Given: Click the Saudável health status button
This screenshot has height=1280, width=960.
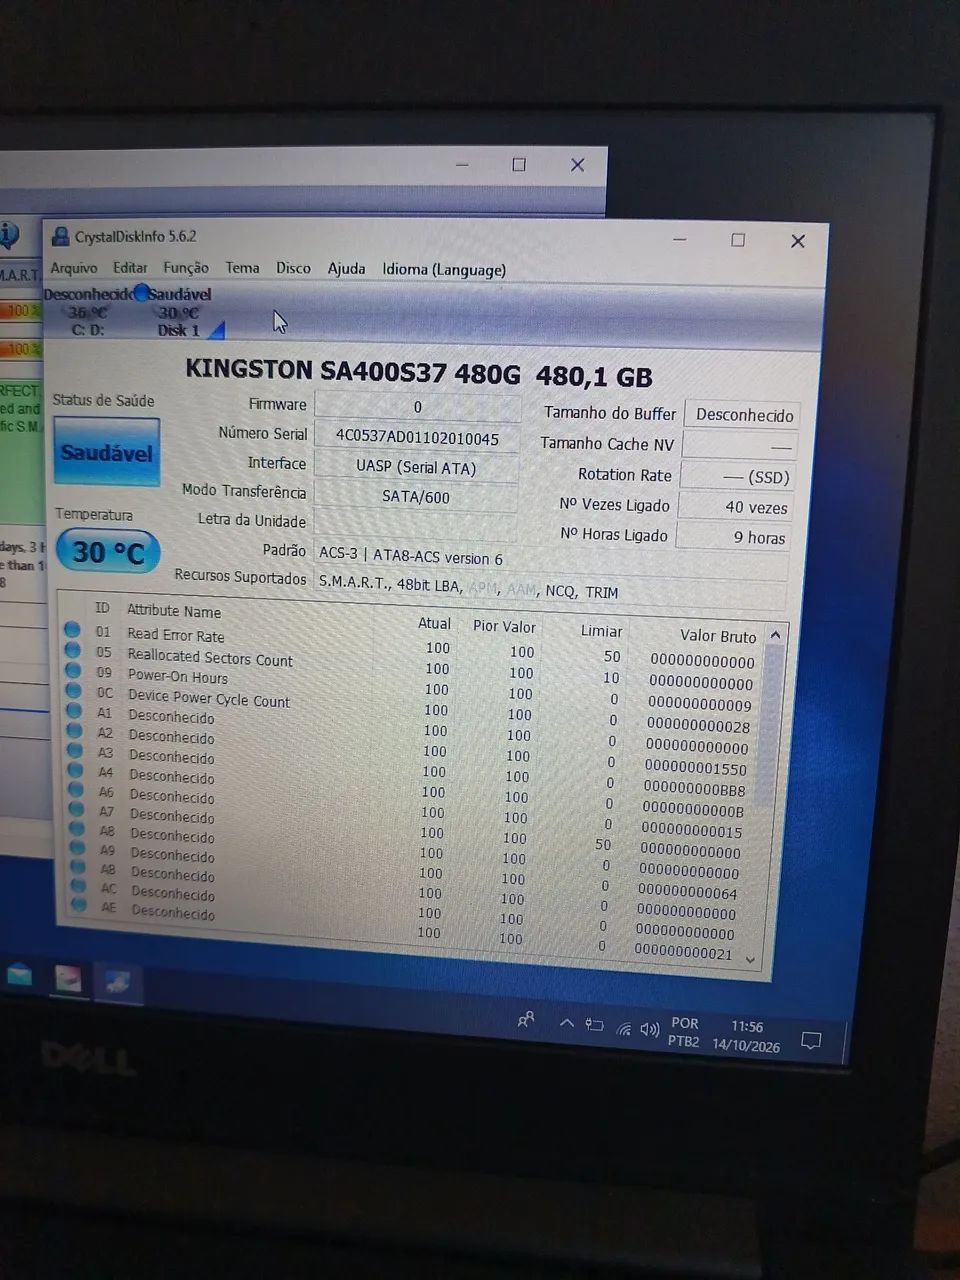Looking at the screenshot, I should click(x=106, y=453).
